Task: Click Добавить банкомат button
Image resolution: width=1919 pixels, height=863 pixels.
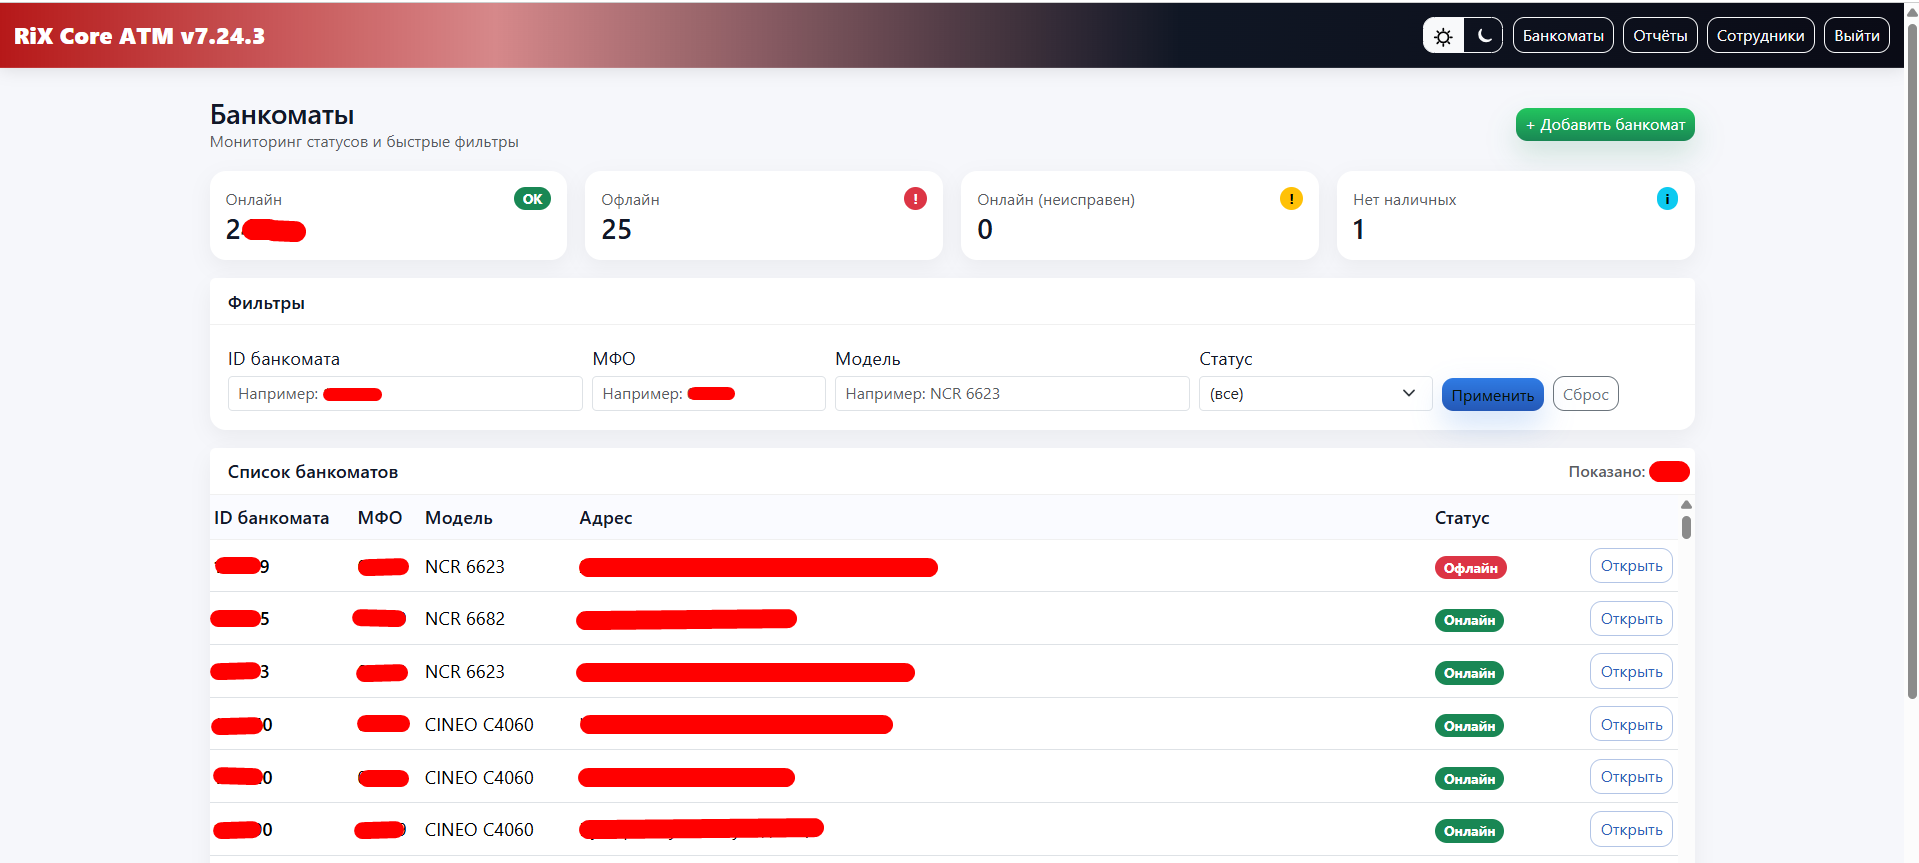Action: 1604,125
